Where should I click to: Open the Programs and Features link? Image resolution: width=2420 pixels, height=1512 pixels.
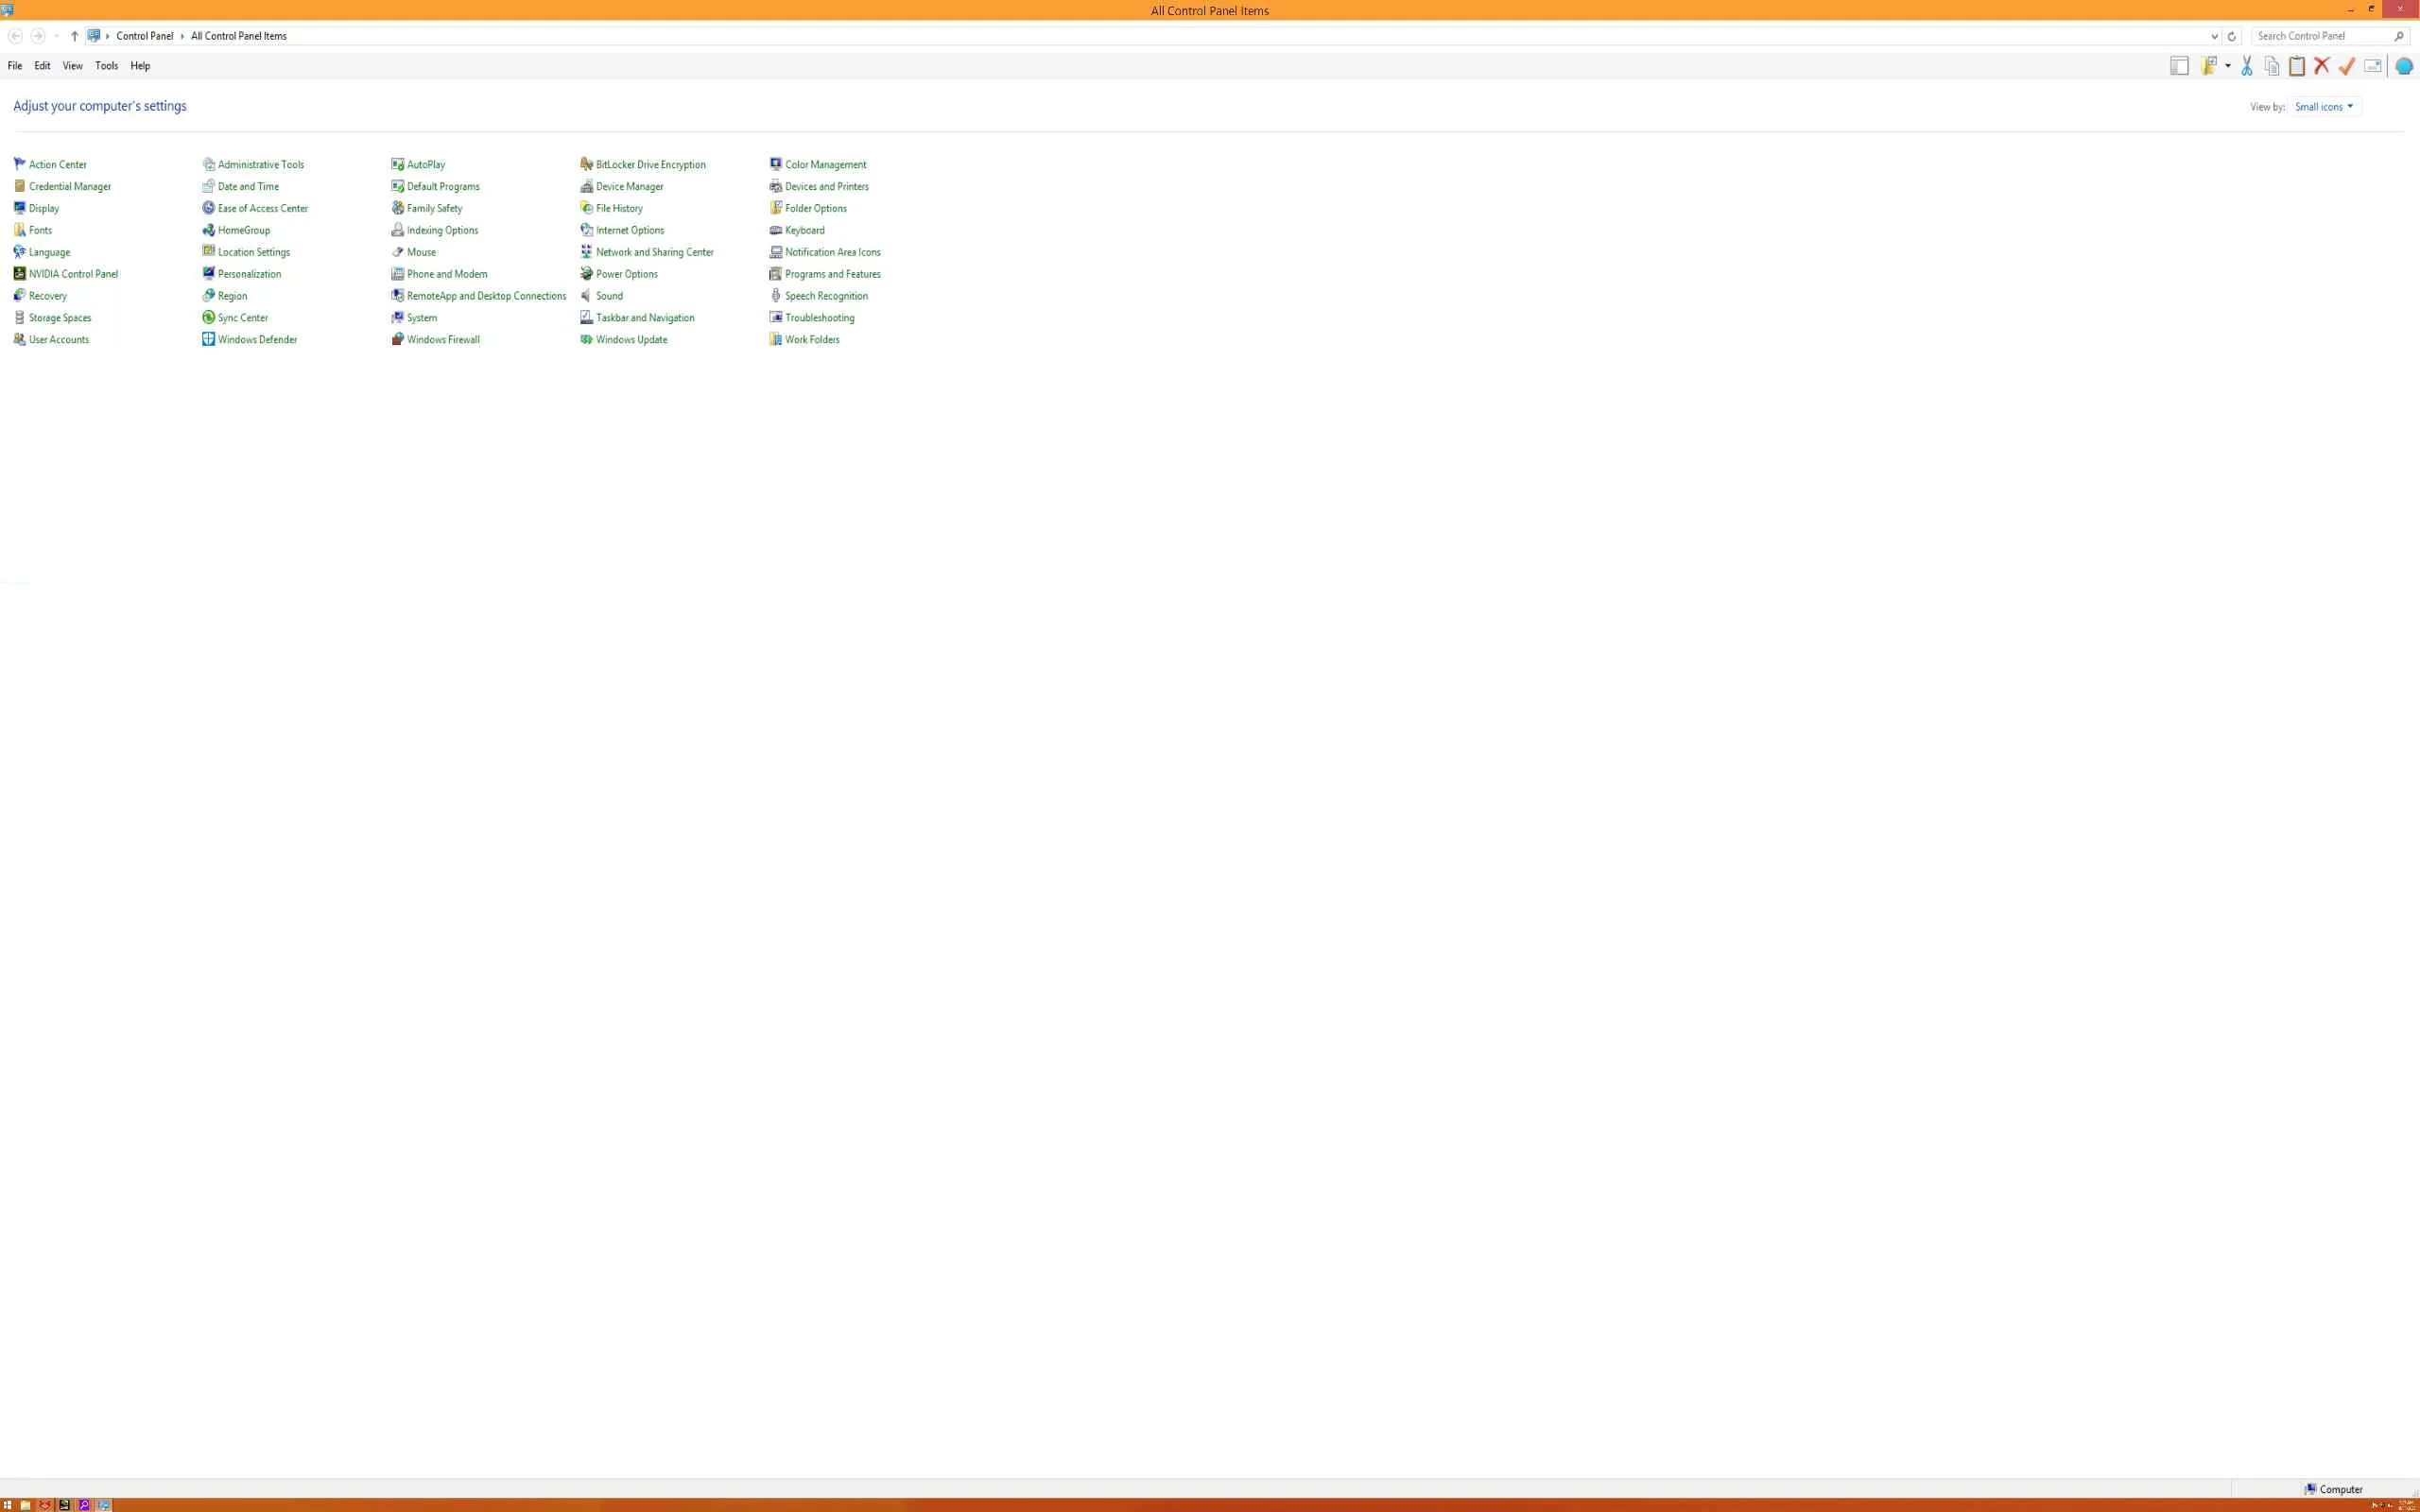832,274
